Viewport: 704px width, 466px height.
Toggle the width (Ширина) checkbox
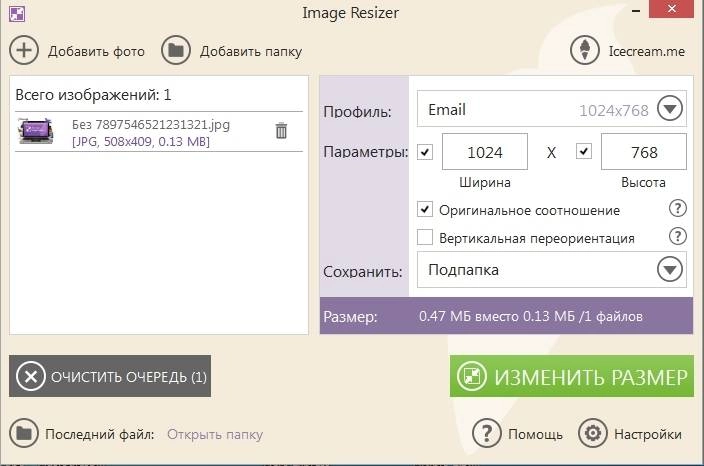pos(425,152)
